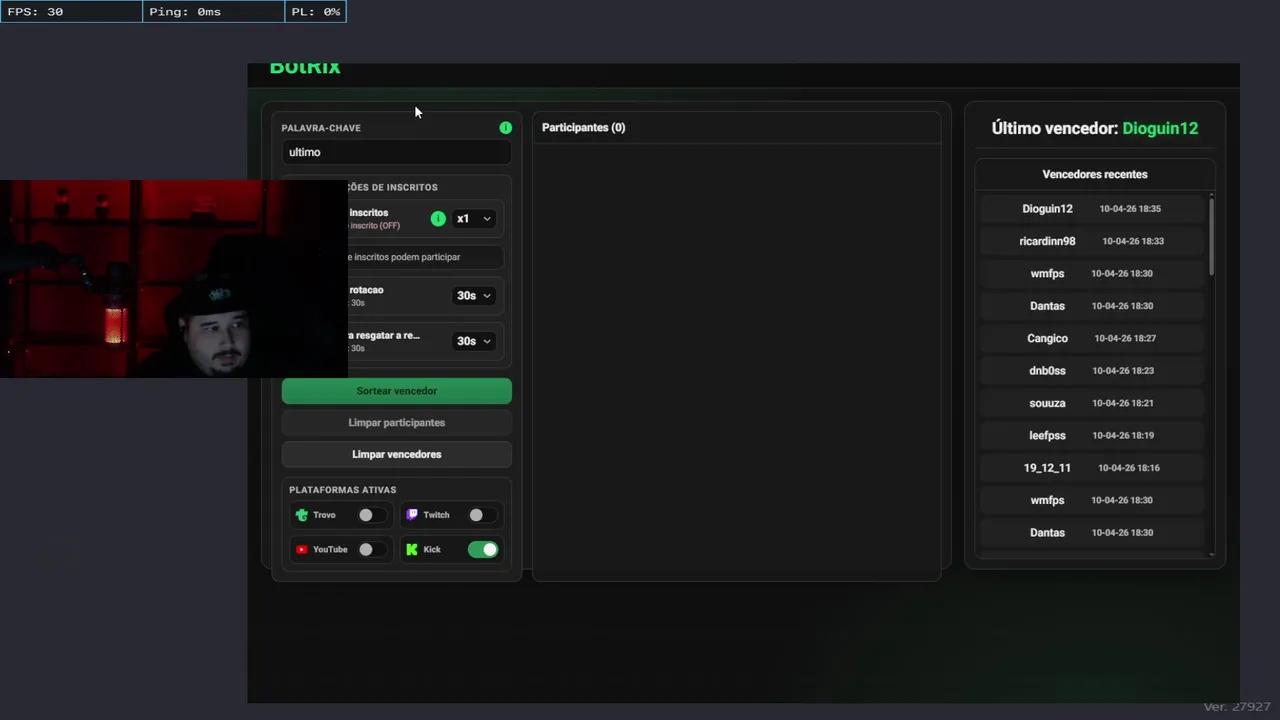
Task: Disable the Kick platform toggle
Action: (483, 549)
